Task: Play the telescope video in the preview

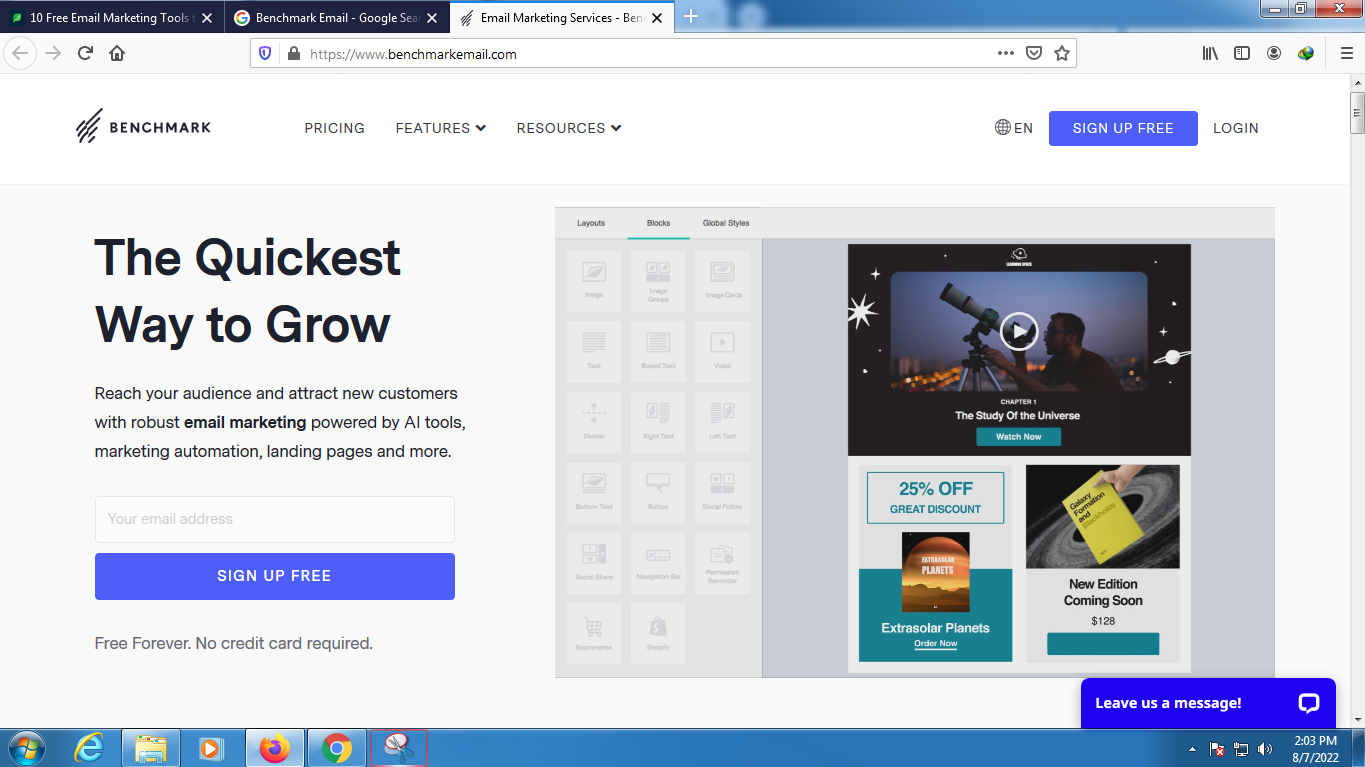Action: (1019, 331)
